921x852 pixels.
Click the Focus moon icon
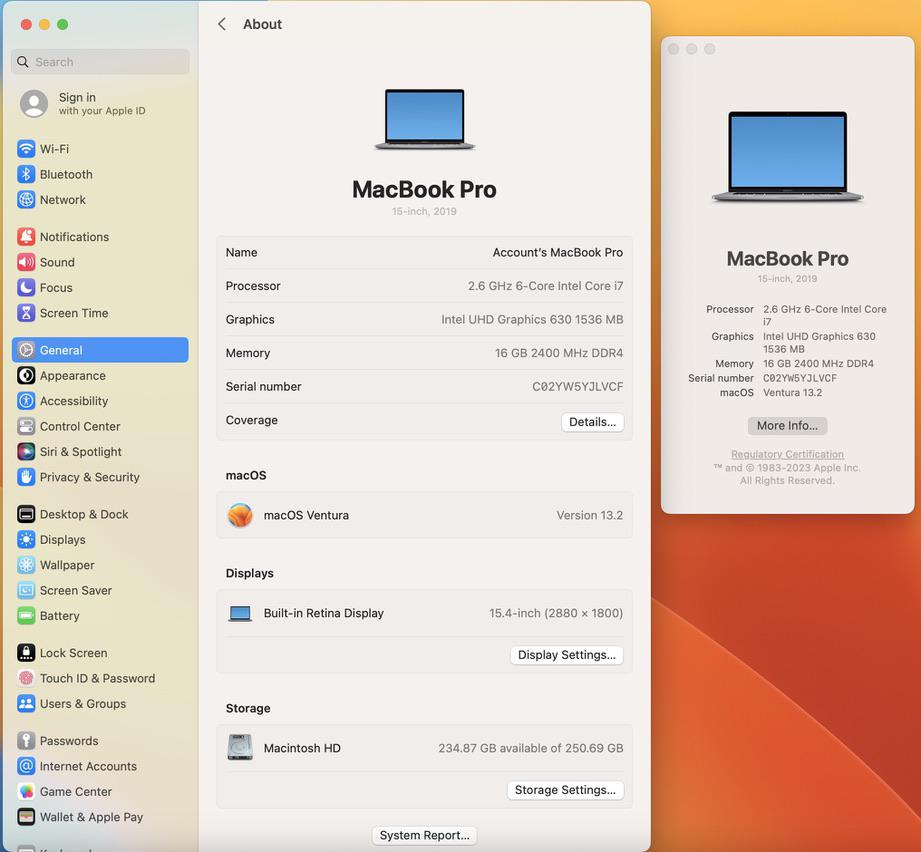[26, 288]
